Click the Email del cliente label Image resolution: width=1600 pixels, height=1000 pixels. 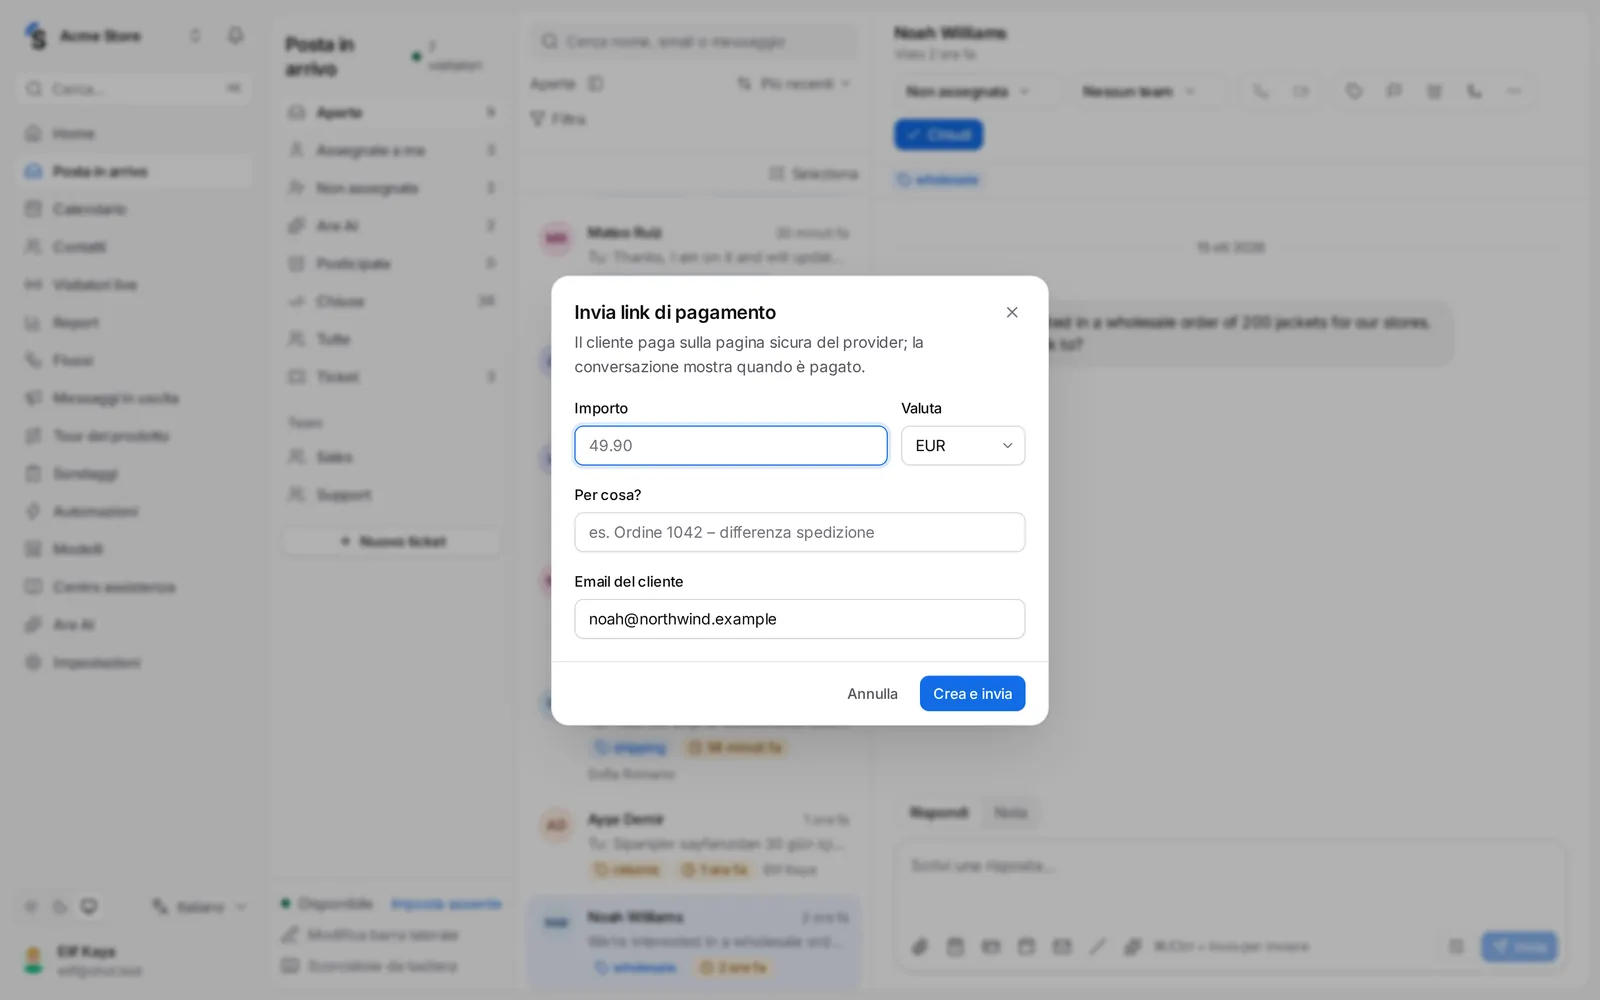click(629, 582)
